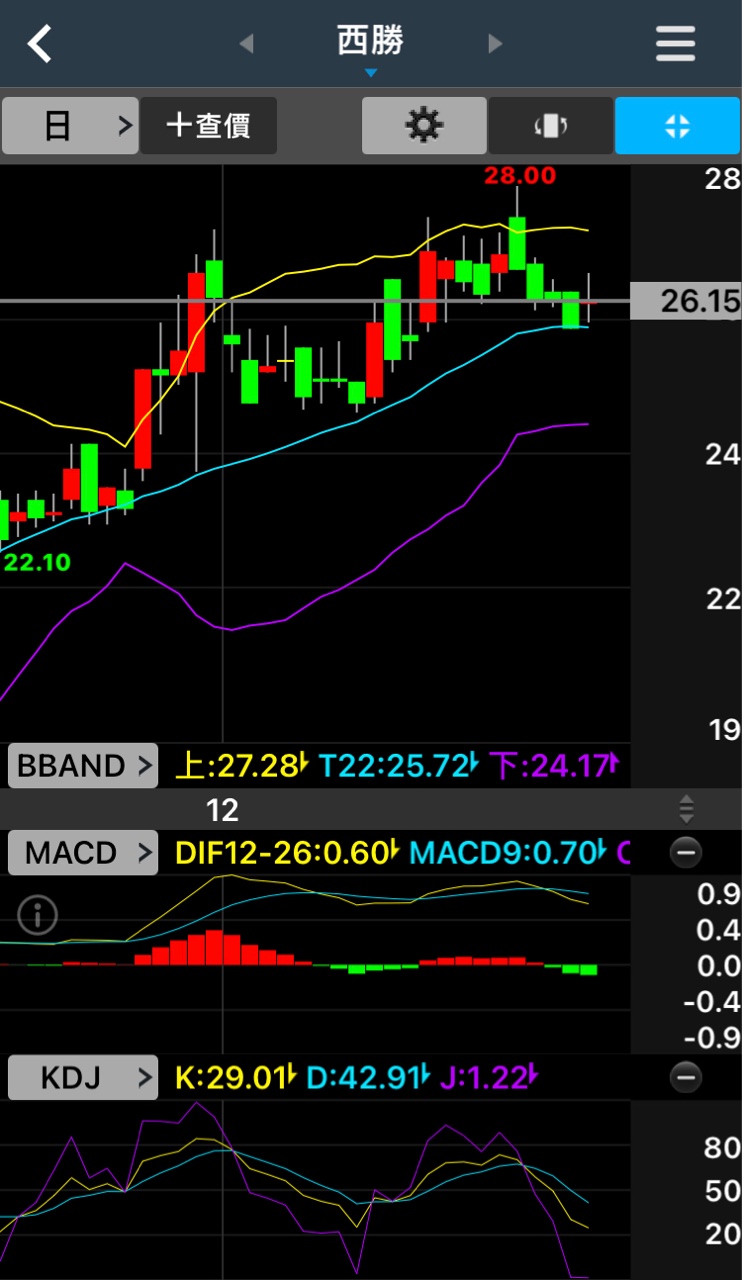Open the hamburger menu
The height and width of the screenshot is (1280, 742).
tap(675, 44)
